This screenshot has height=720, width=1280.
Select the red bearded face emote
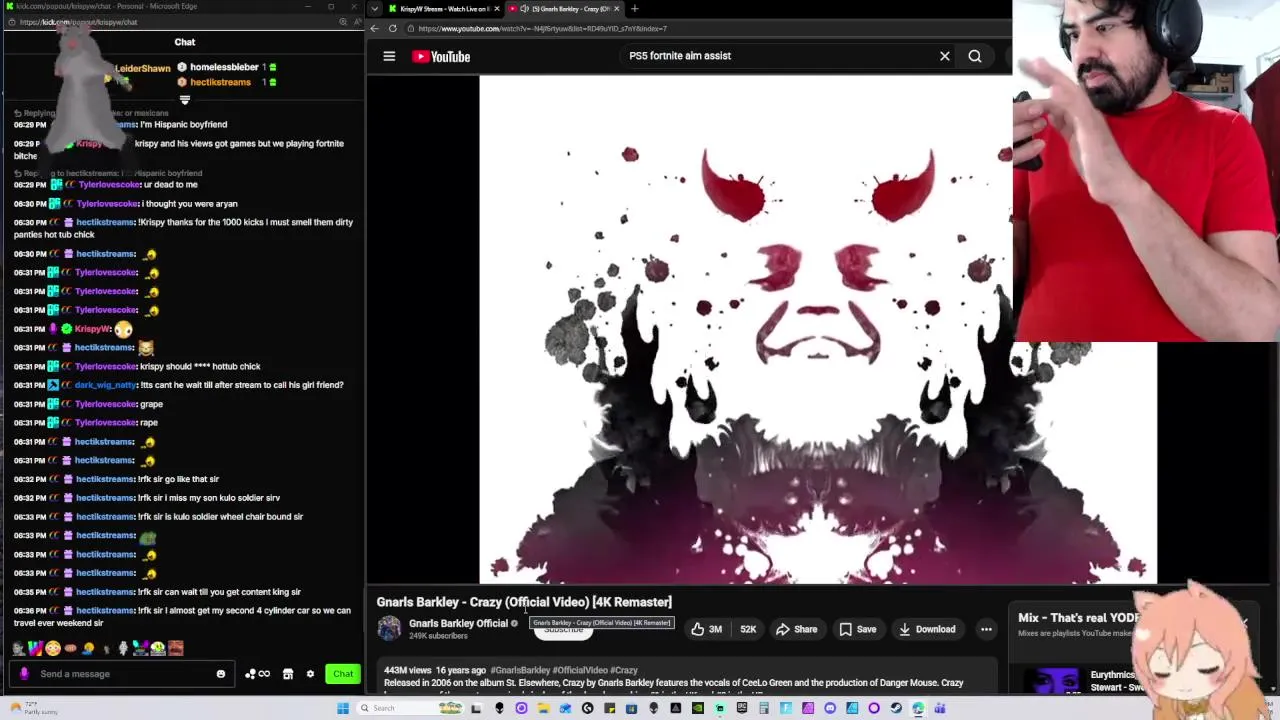pyautogui.click(x=175, y=648)
